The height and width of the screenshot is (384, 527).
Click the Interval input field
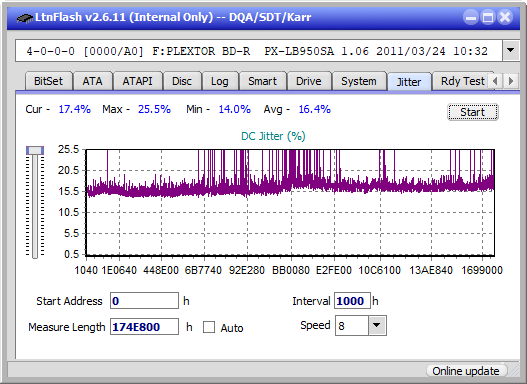pos(352,301)
